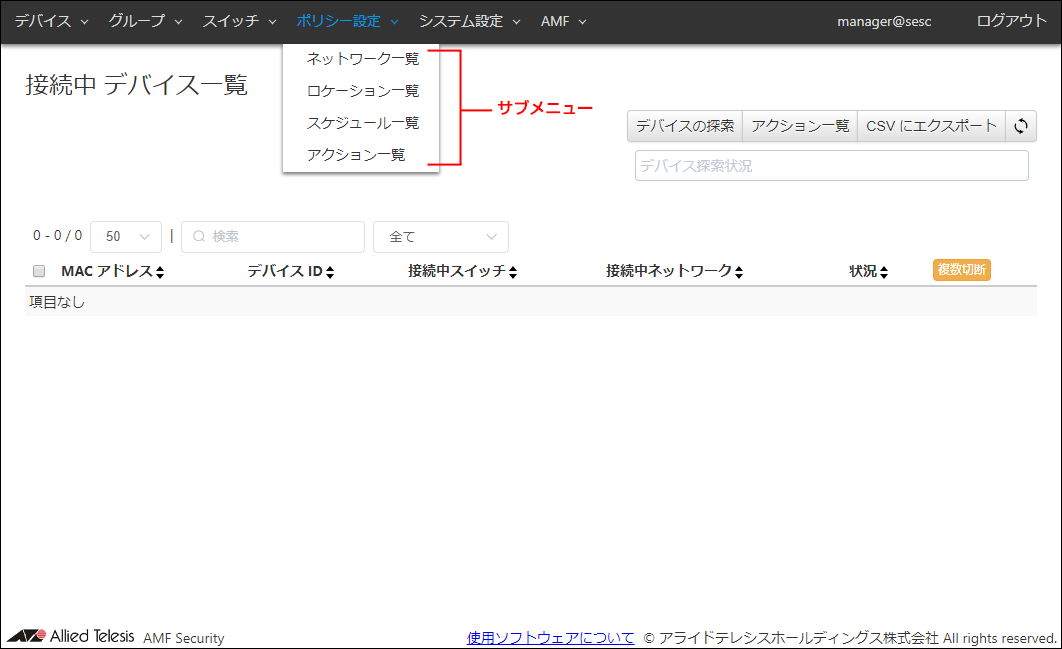Sort by MAC アドレス column arrows
Screen dimensions: 1062x649
click(160, 272)
